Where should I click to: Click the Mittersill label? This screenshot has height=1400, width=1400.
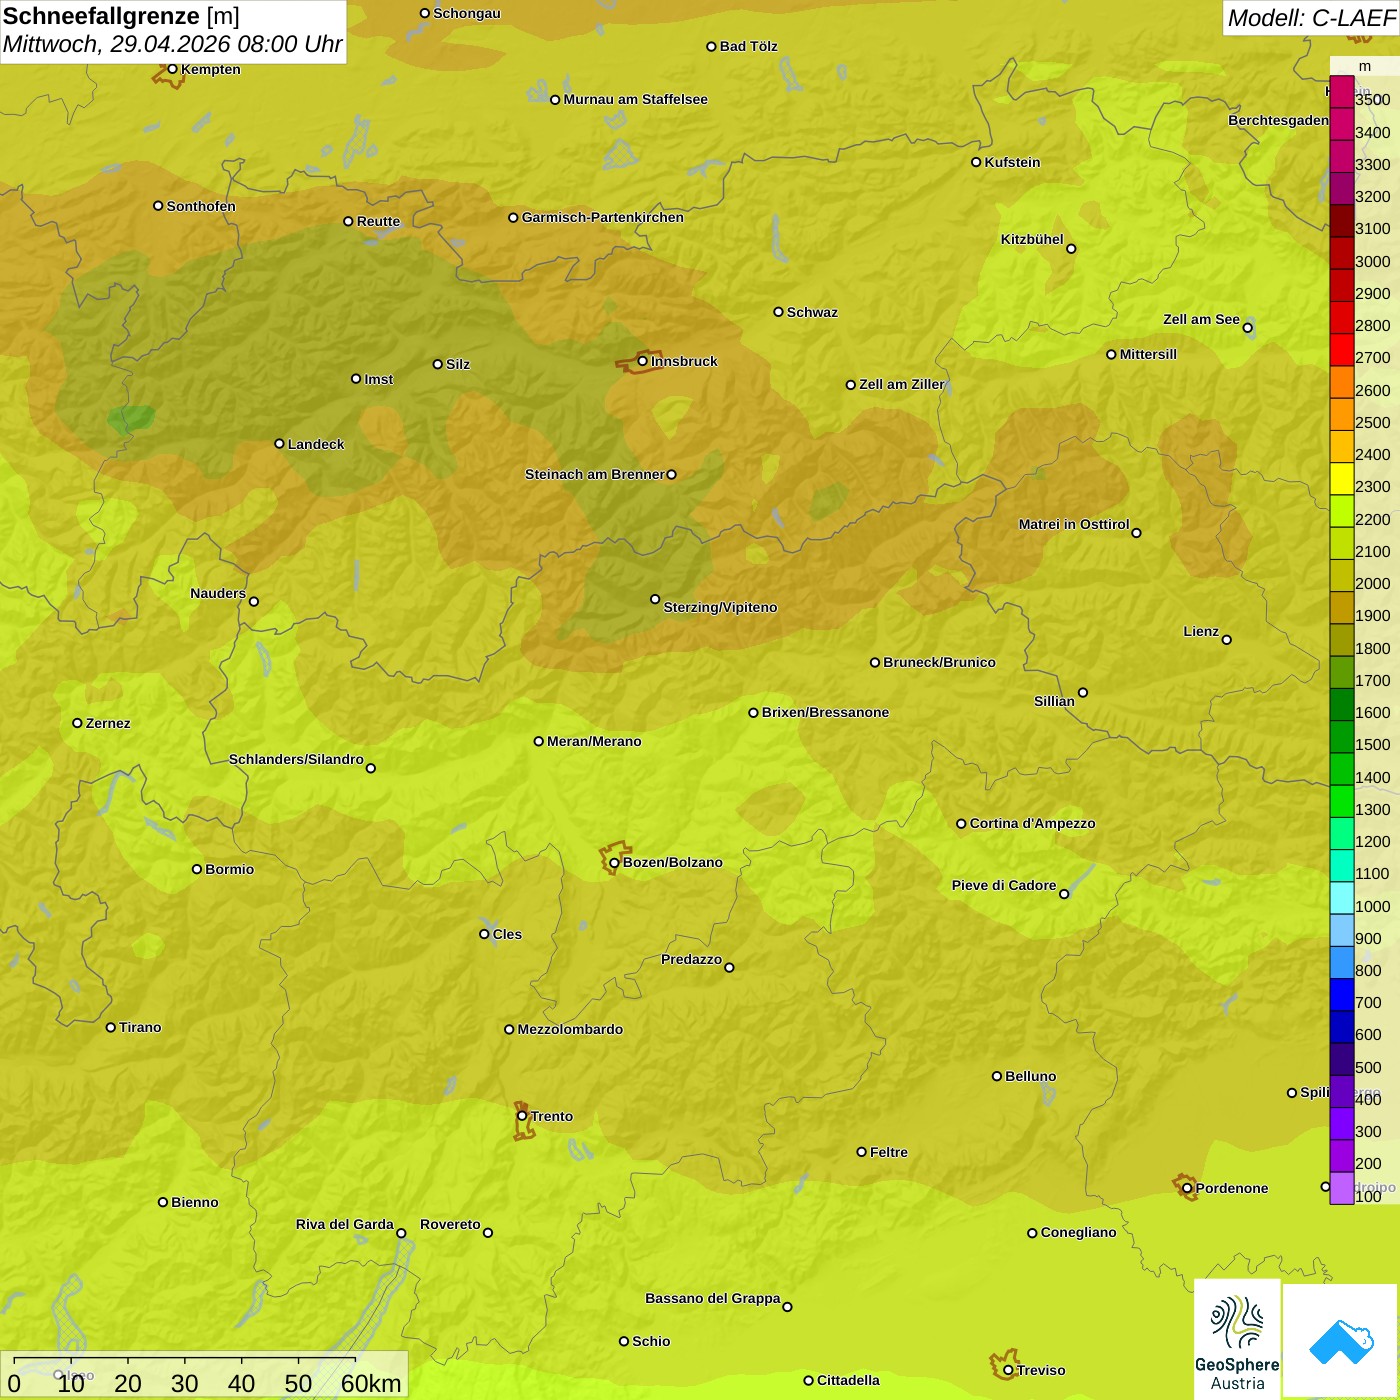coord(1148,354)
